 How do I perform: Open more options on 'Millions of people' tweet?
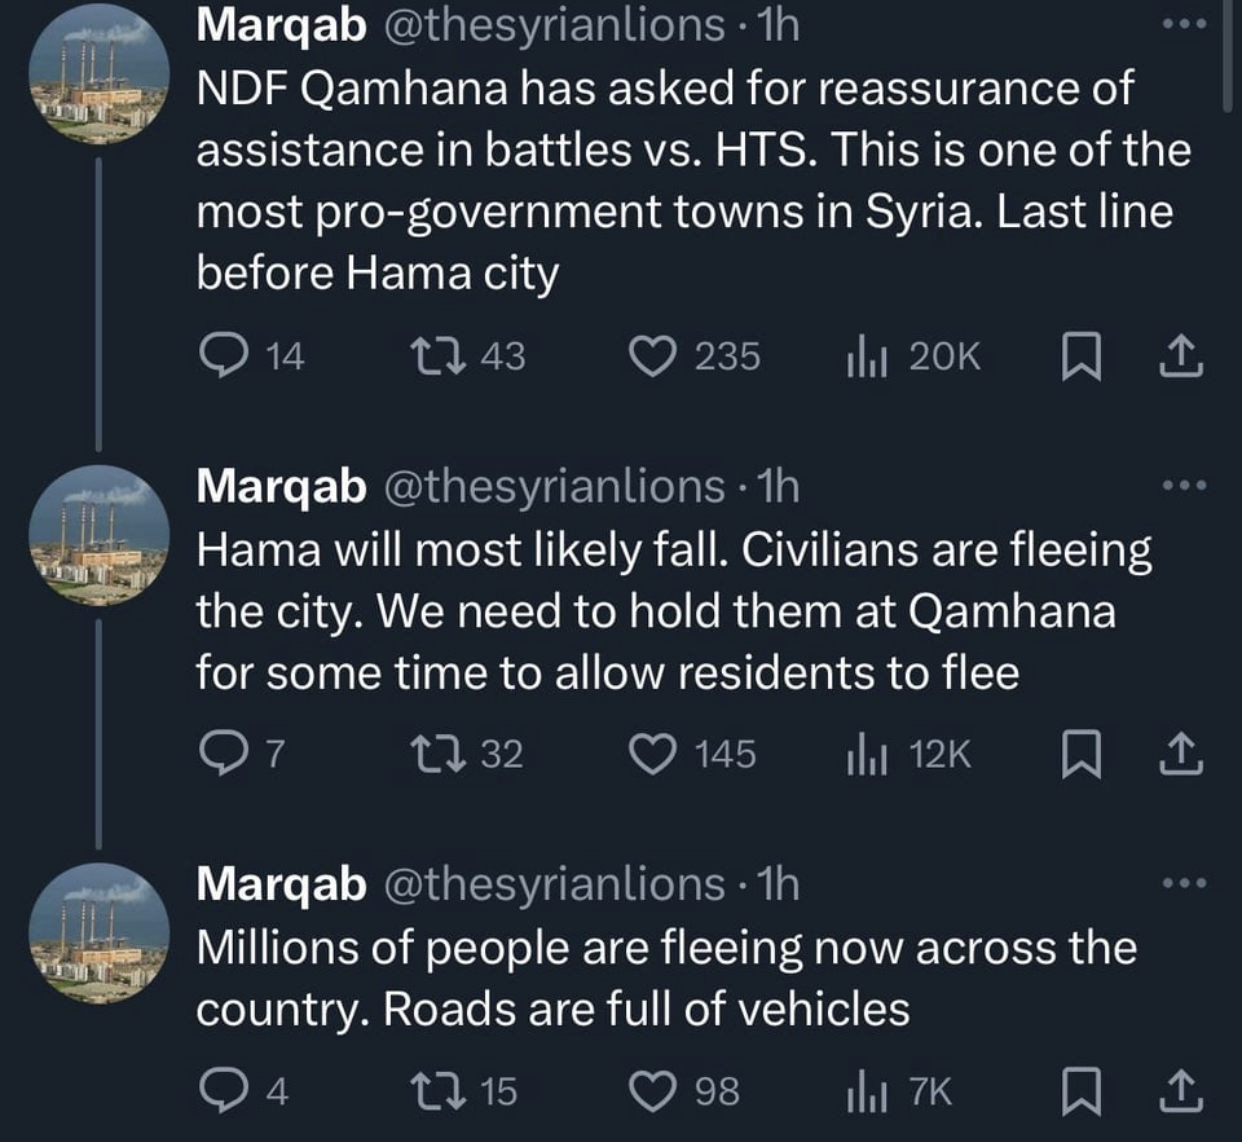pos(1185,883)
